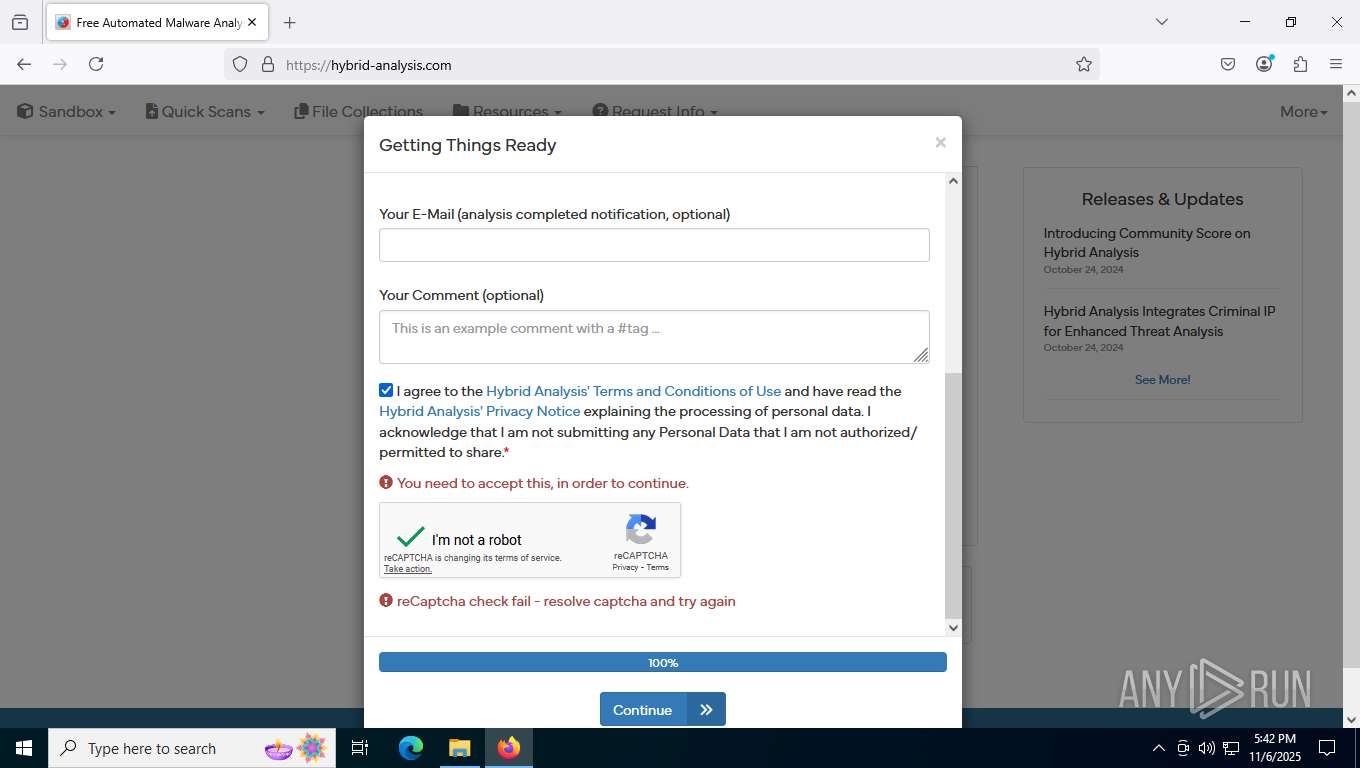The width and height of the screenshot is (1360, 768).
Task: View site info via the padlock icon
Action: point(268,64)
